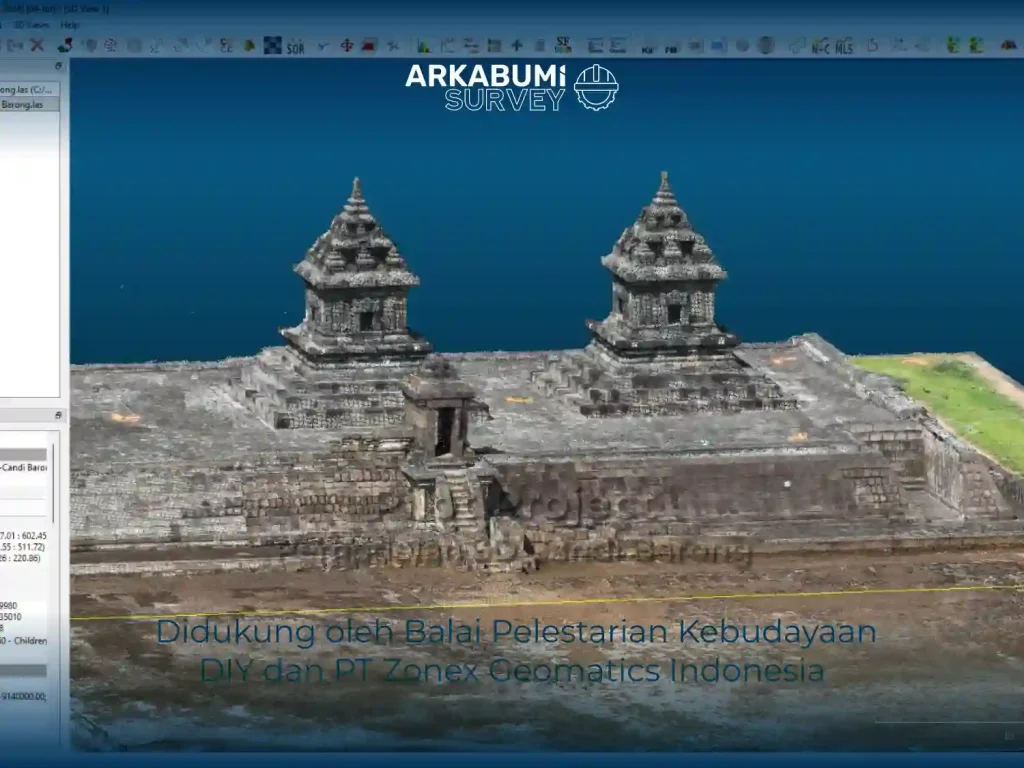Viewport: 1024px width, 768px height.
Task: Click the Cc cloud-to-cloud distance icon
Action: coord(227,45)
